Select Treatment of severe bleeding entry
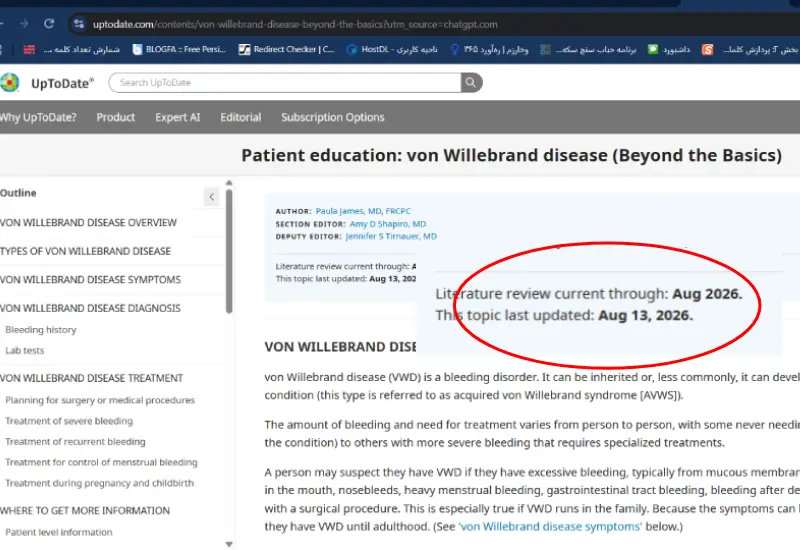The image size is (800, 550). pos(69,421)
